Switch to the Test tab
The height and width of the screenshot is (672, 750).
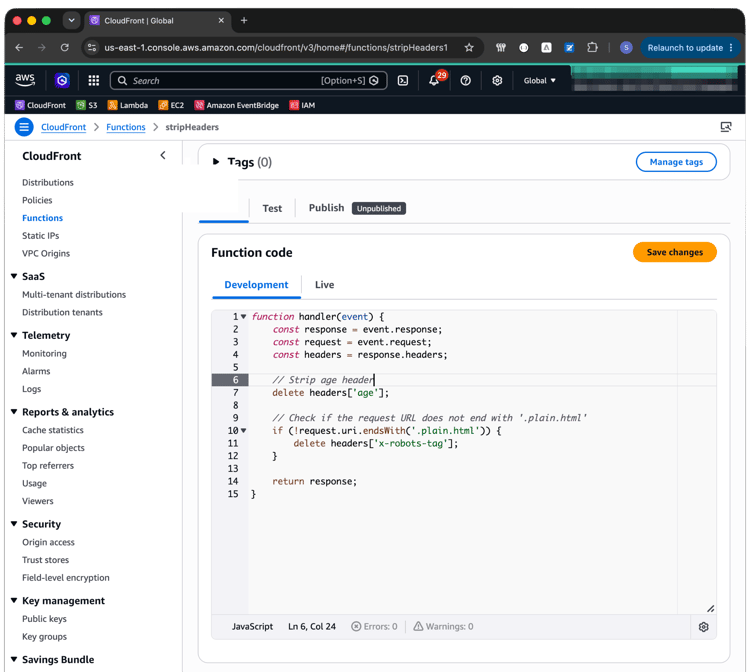272,208
